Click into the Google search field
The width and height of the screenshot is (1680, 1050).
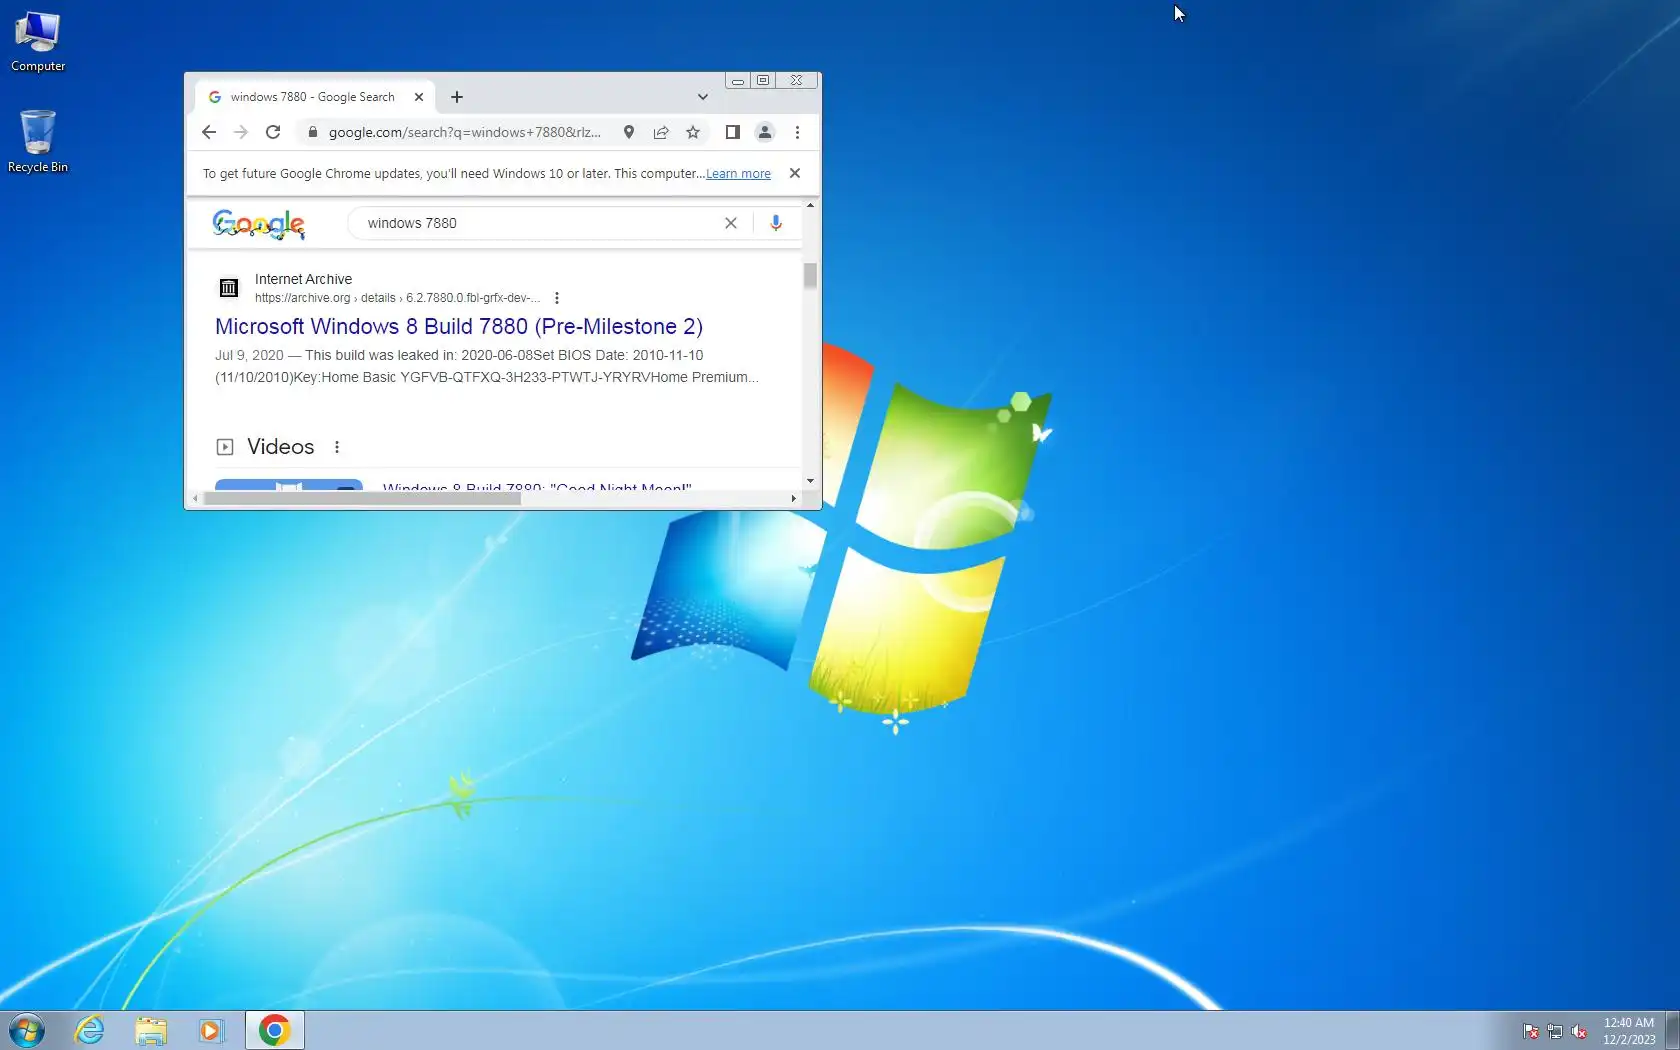[x=540, y=223]
